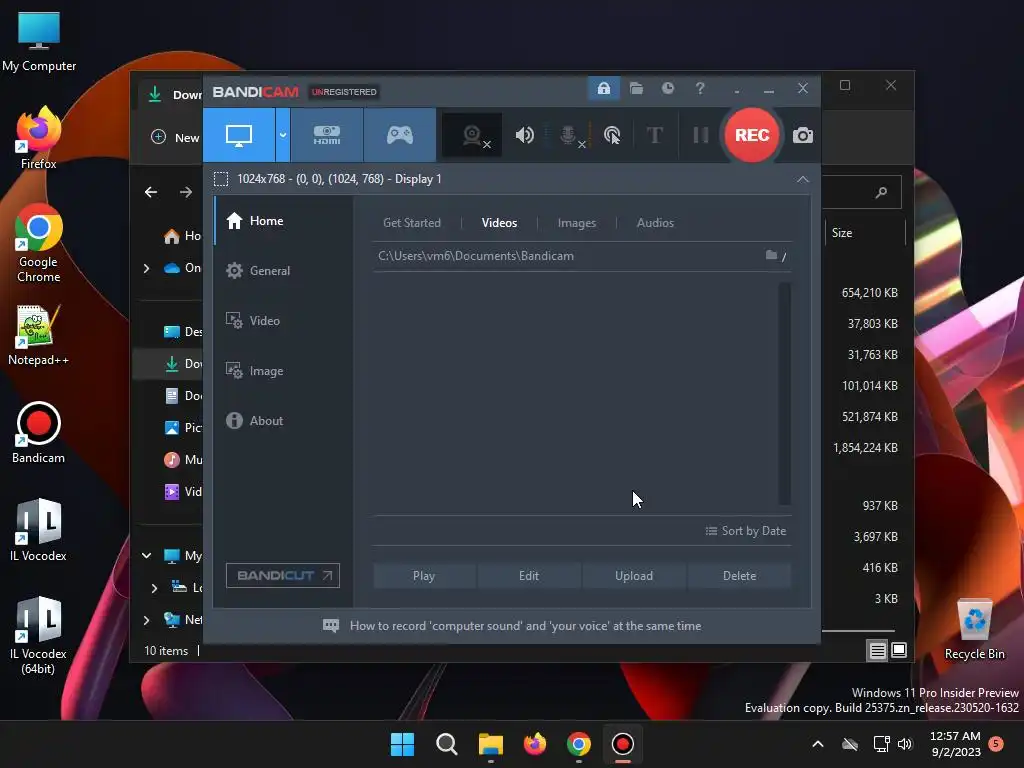
Task: Open the Image settings section
Action: (283, 371)
